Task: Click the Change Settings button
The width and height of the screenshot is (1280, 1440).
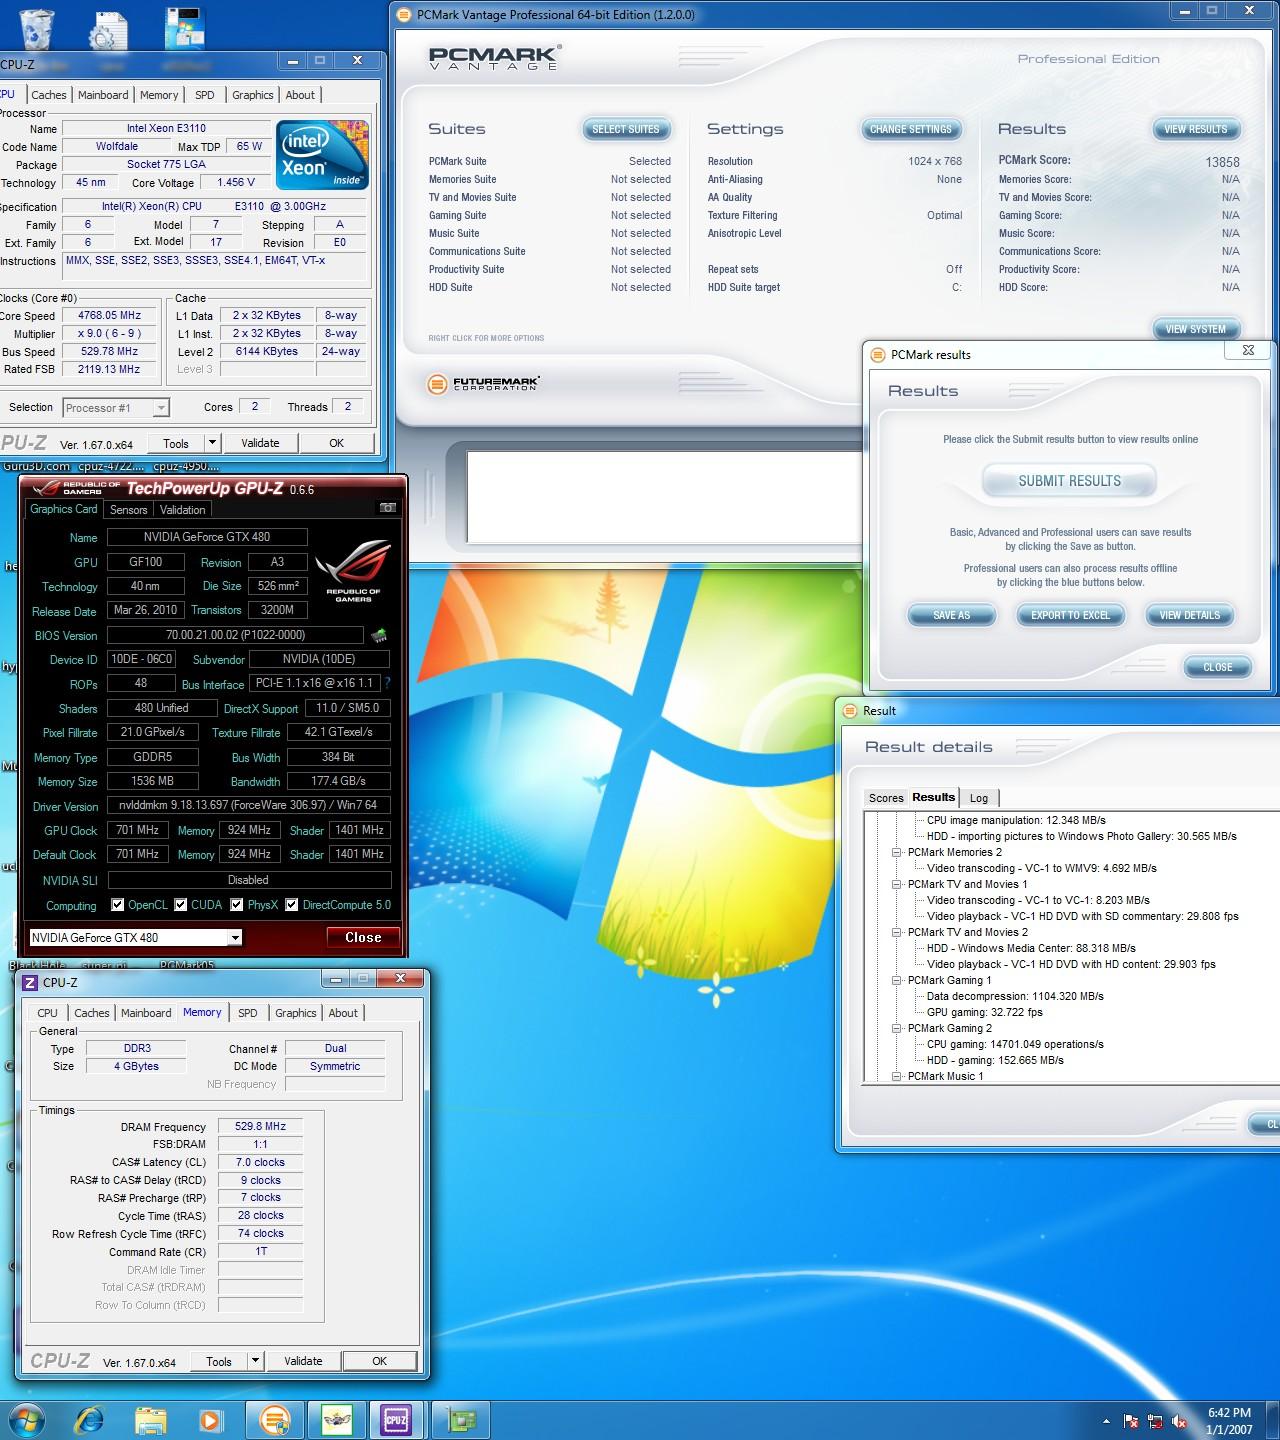Action: click(x=910, y=129)
